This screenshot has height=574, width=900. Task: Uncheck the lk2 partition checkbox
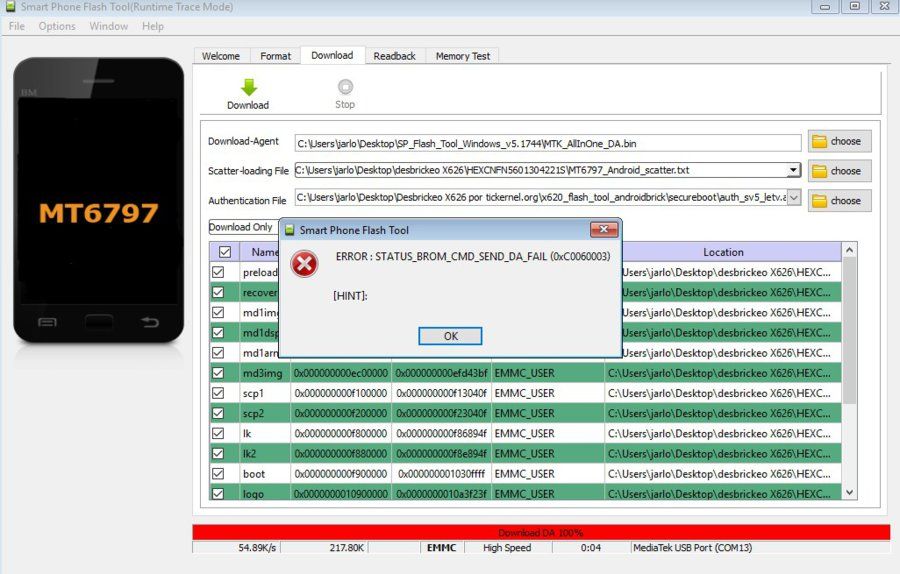[x=218, y=453]
